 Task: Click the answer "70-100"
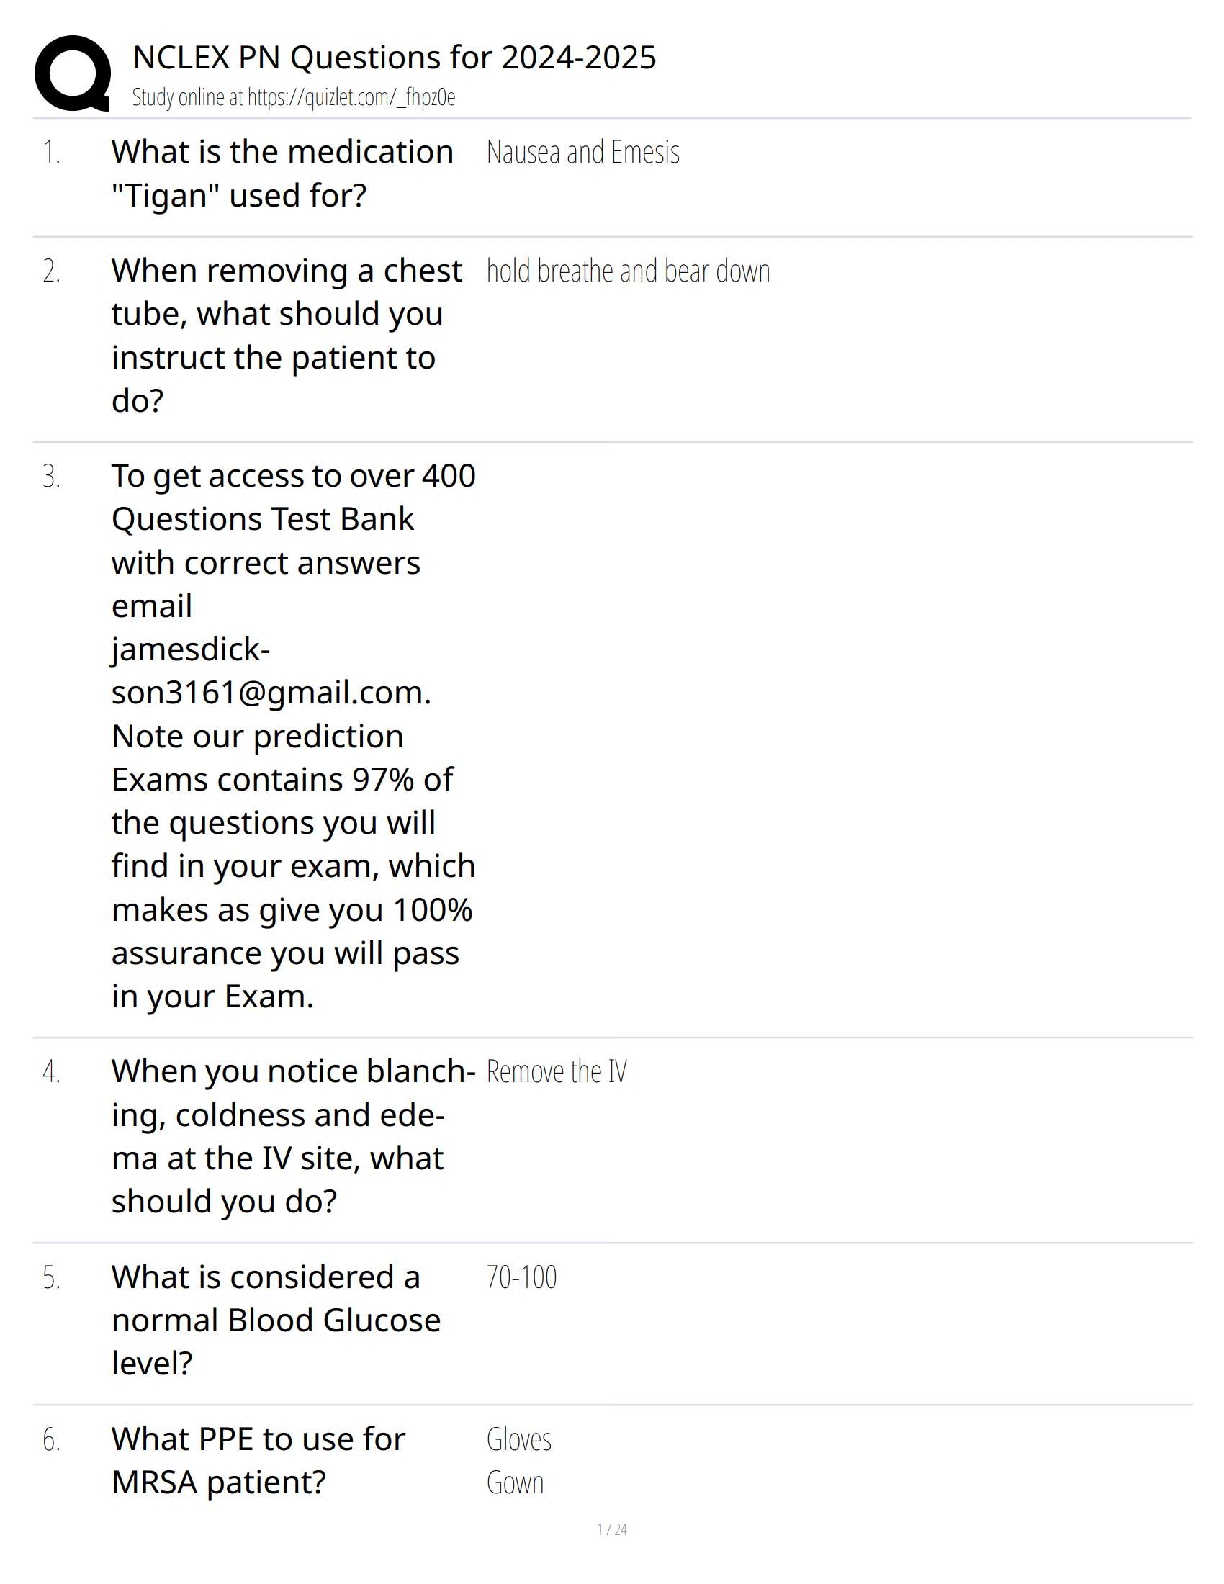point(521,1277)
